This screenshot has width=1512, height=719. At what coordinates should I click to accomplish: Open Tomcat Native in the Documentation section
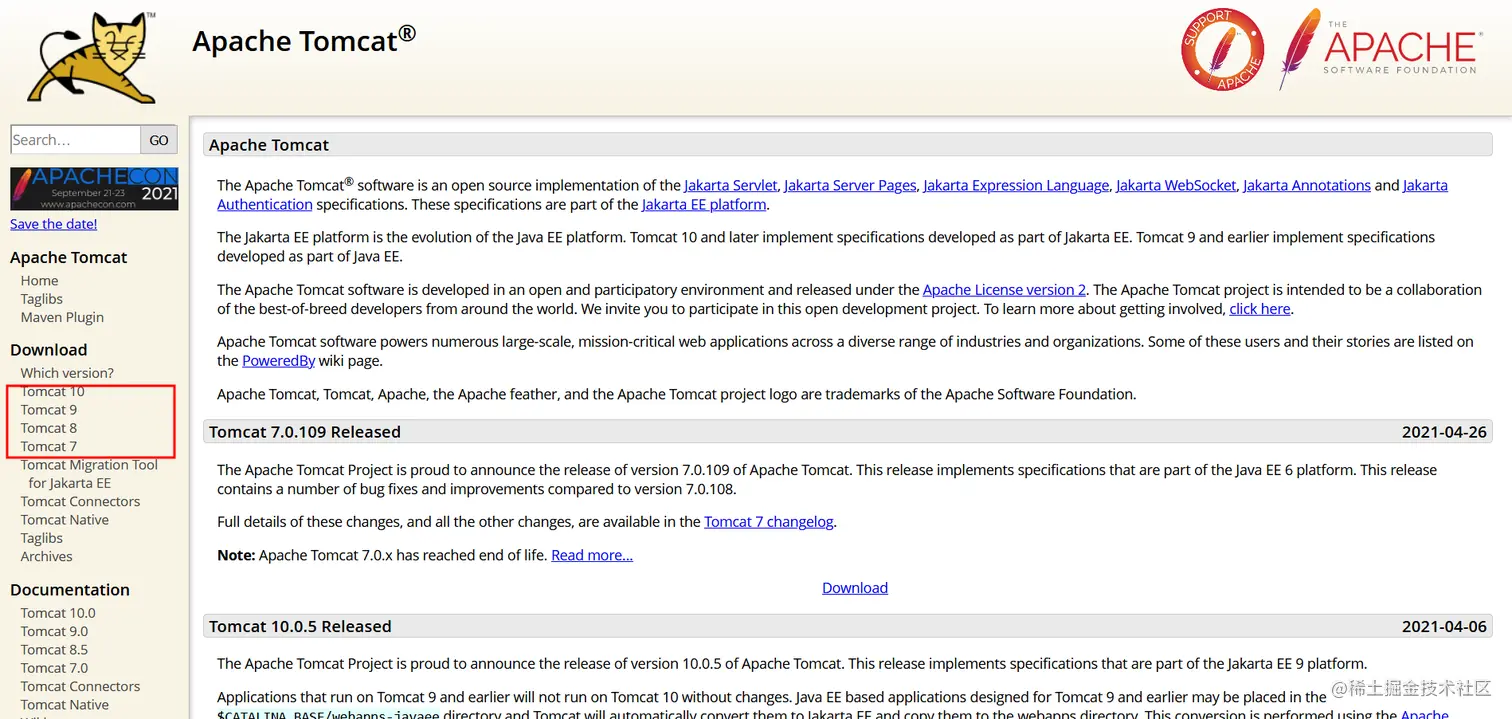pyautogui.click(x=65, y=705)
